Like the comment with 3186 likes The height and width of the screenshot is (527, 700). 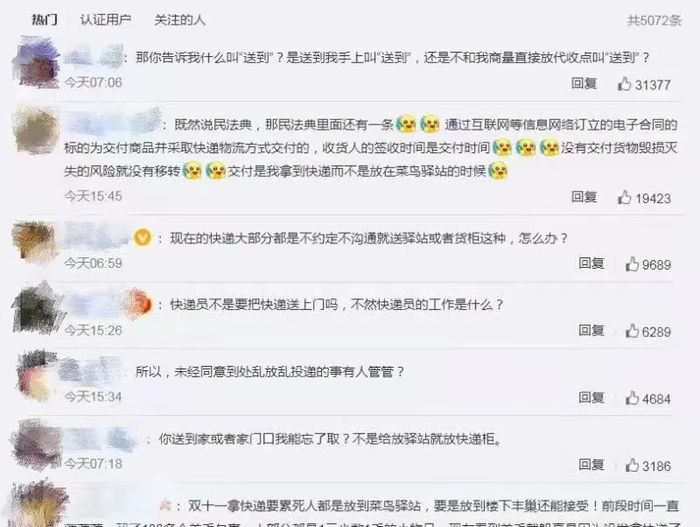pyautogui.click(x=632, y=465)
